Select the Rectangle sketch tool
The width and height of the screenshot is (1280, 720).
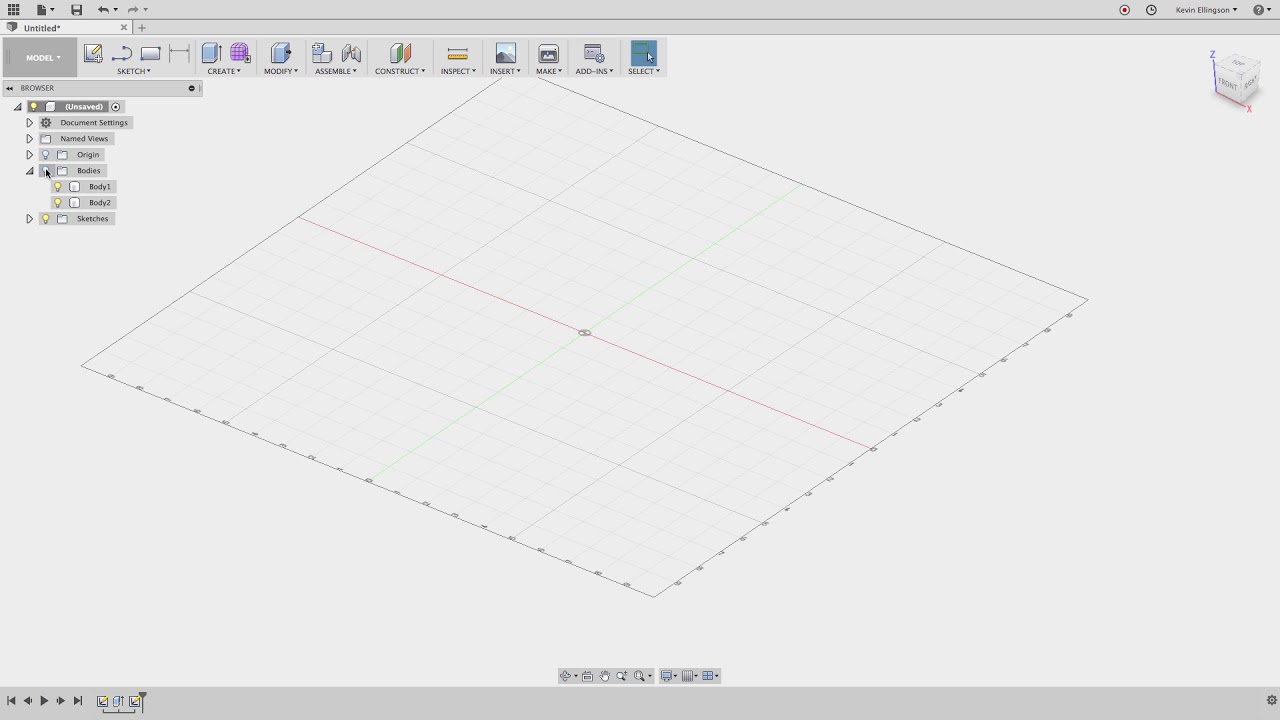[151, 54]
